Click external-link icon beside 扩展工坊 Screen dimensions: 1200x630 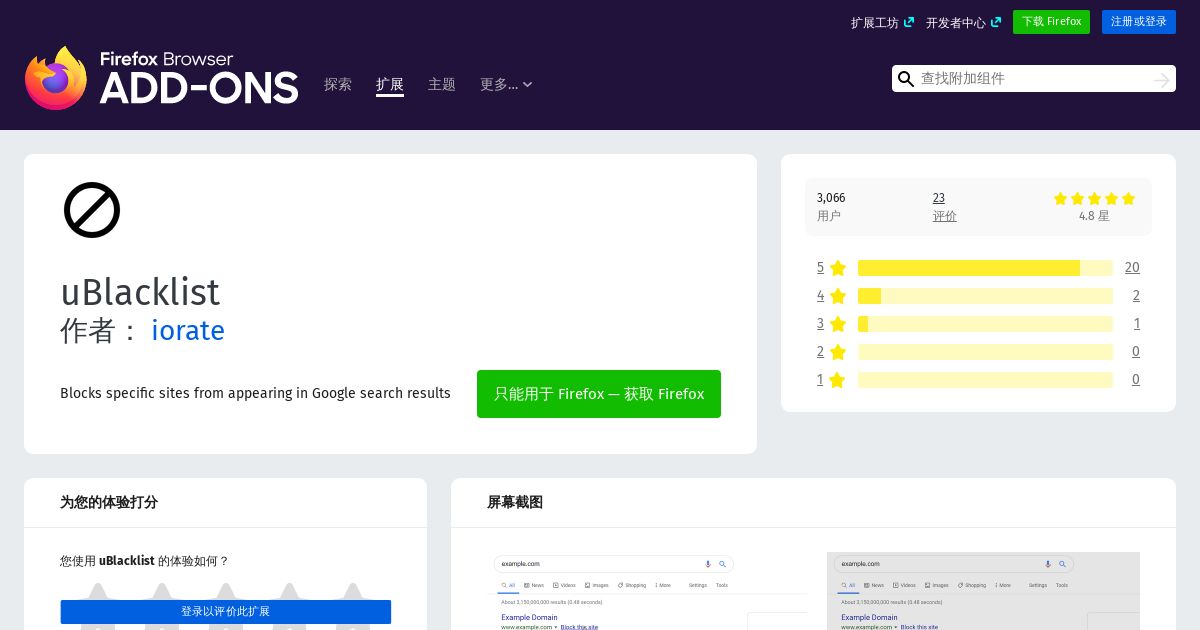pyautogui.click(x=908, y=22)
